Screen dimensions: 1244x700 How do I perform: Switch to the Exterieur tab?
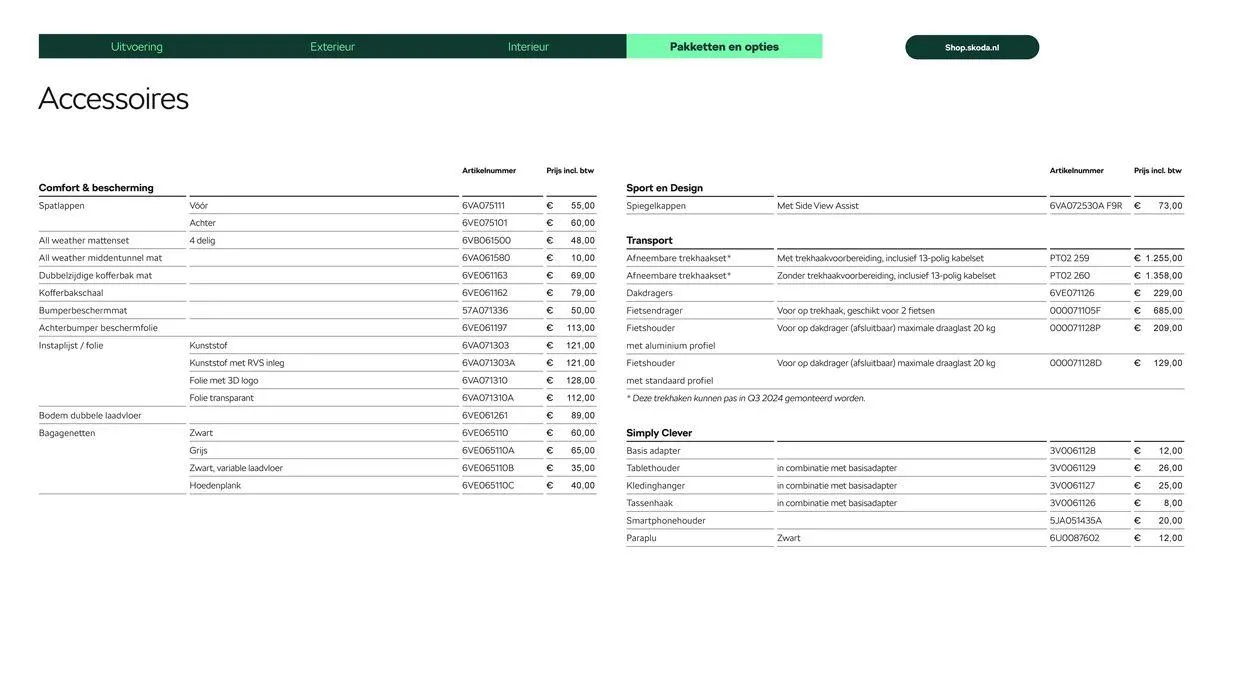click(x=332, y=47)
